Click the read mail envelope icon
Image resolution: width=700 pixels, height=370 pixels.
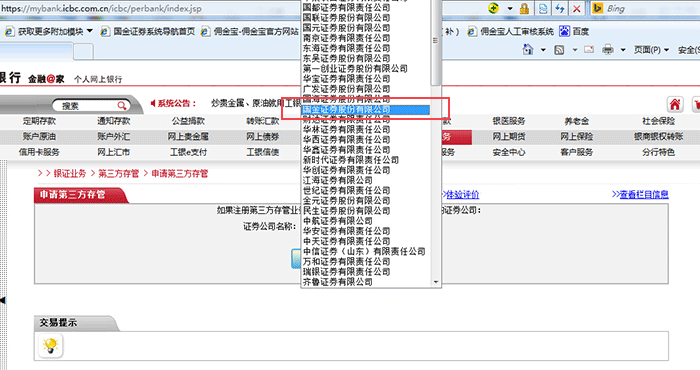pos(589,50)
